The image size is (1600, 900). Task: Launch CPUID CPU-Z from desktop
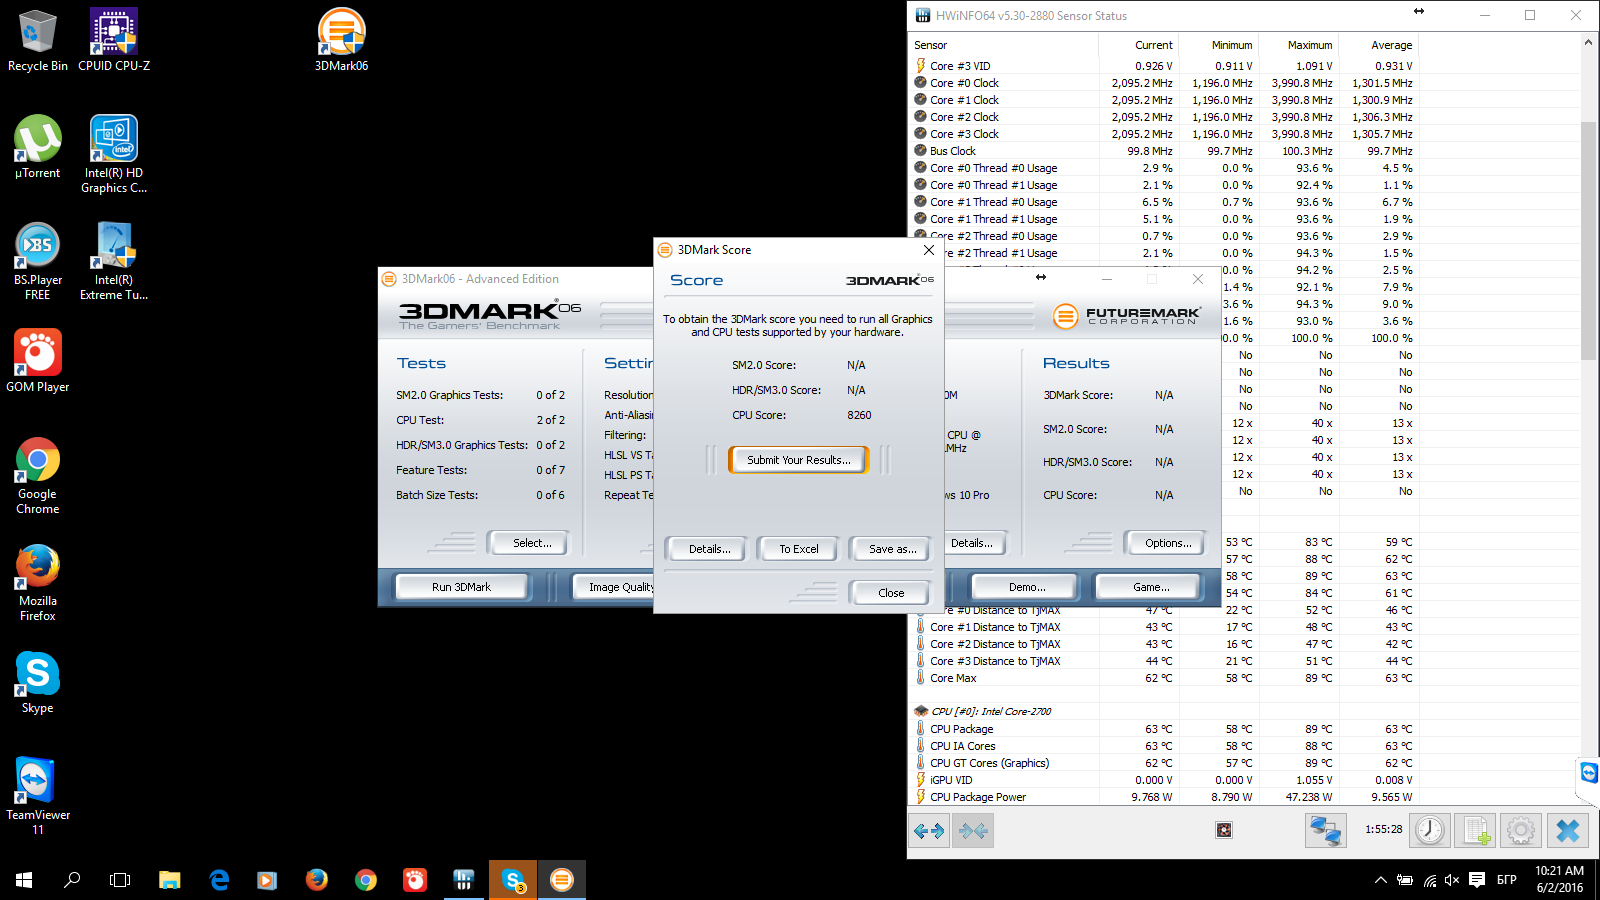pos(114,41)
